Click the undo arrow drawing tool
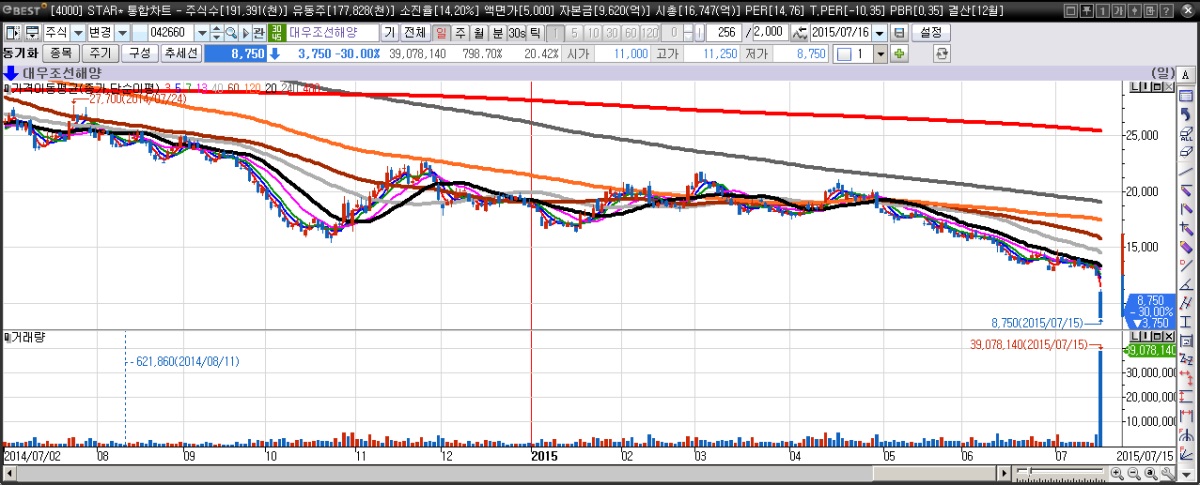The height and width of the screenshot is (485, 1200). pos(1186,115)
